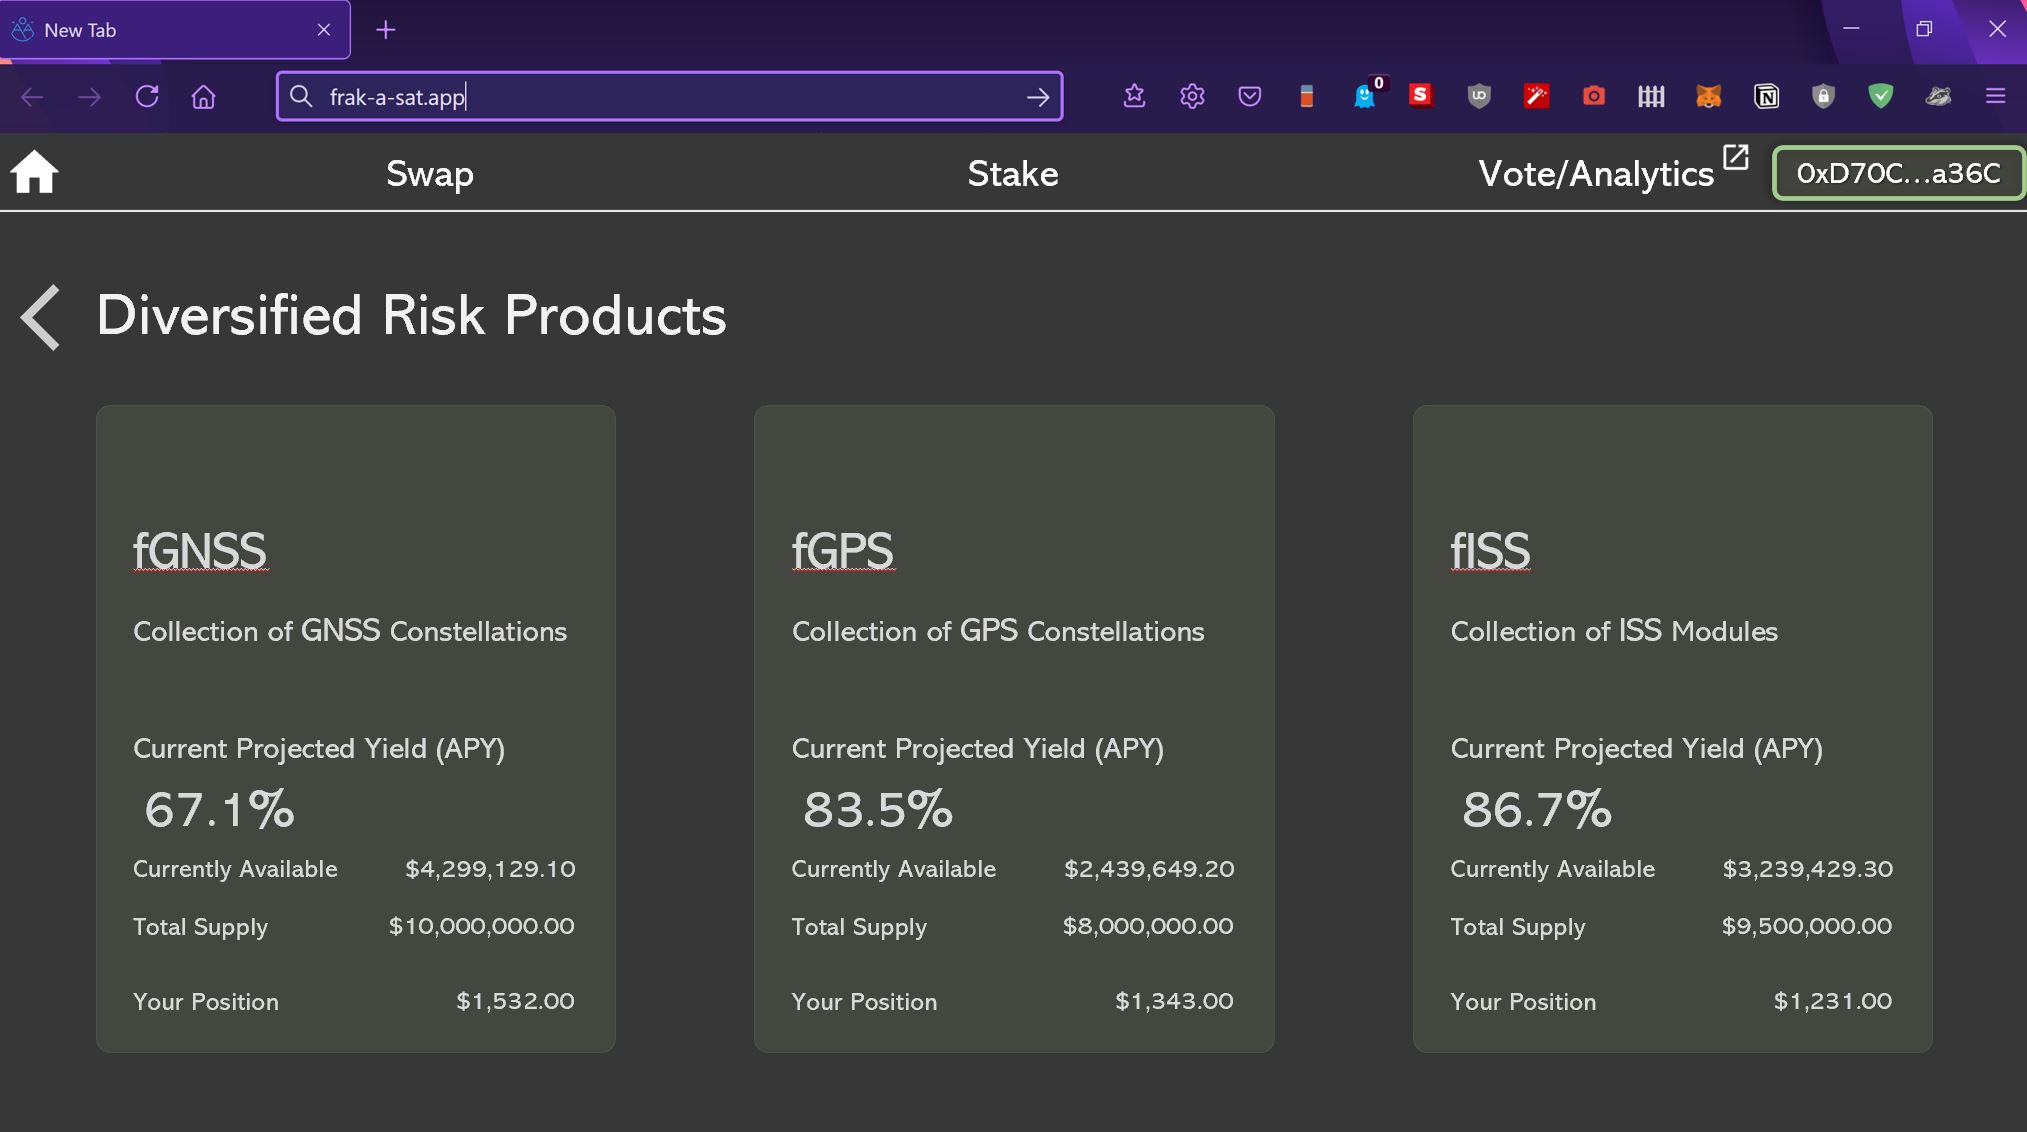
Task: Click the gray padlock shield extension
Action: pyautogui.click(x=1823, y=96)
